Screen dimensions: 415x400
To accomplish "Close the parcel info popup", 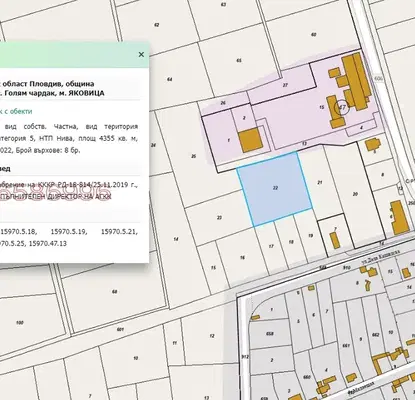I will (141, 54).
